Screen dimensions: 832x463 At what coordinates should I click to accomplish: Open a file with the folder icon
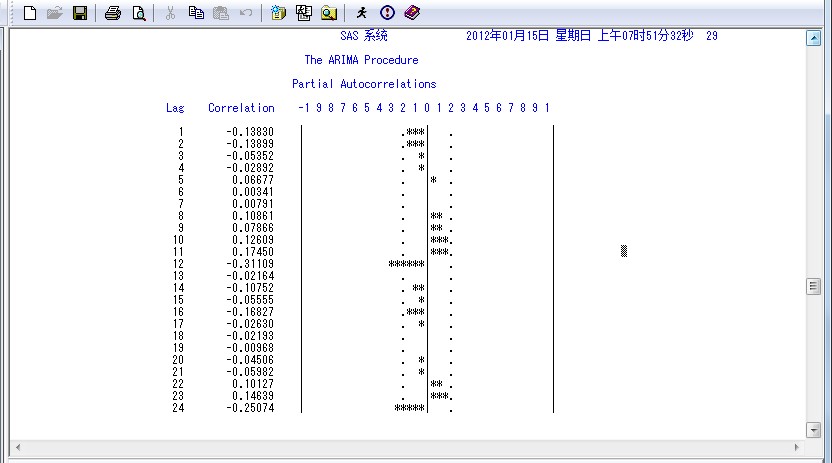55,13
